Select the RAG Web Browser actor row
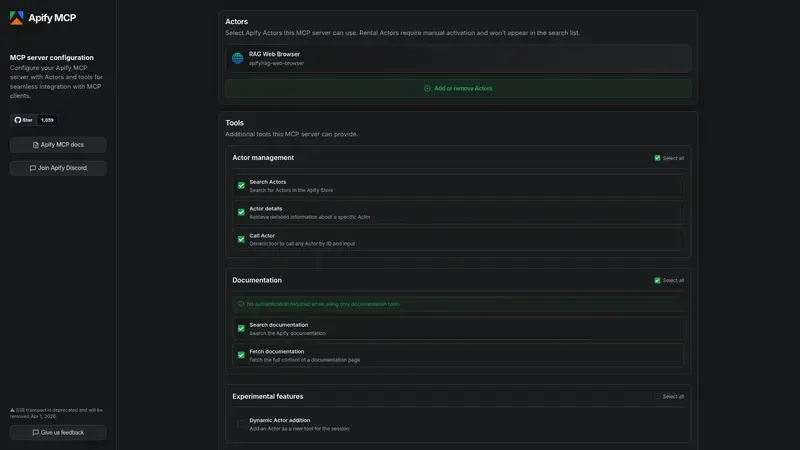 [458, 58]
